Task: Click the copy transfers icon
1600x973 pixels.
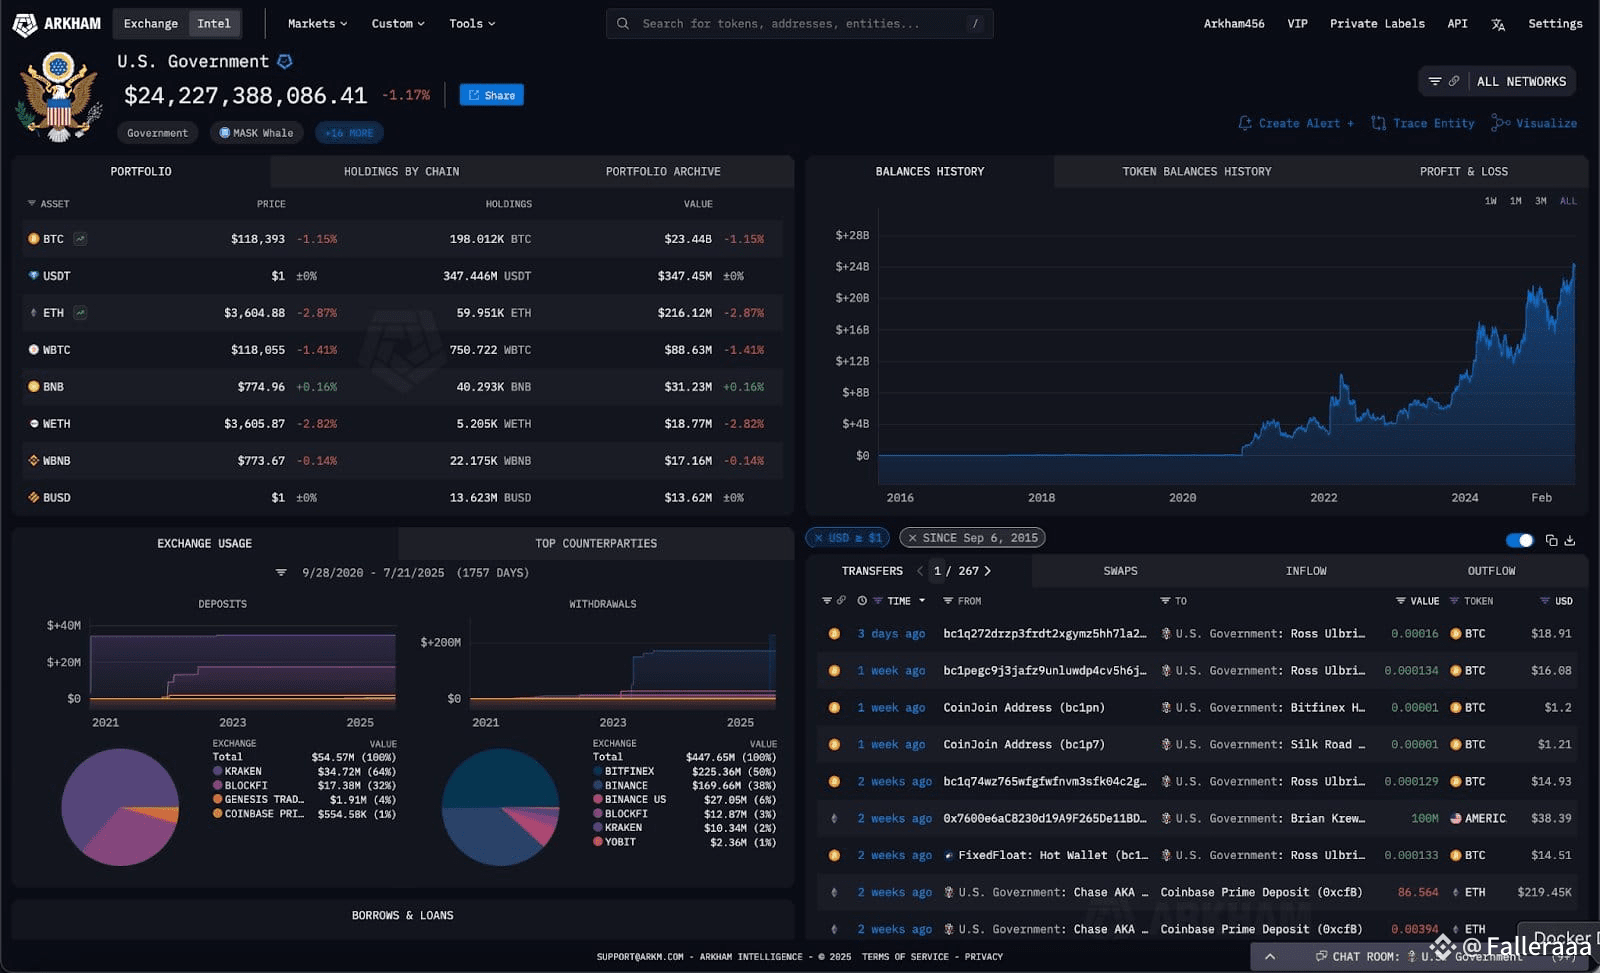Action: (1552, 540)
